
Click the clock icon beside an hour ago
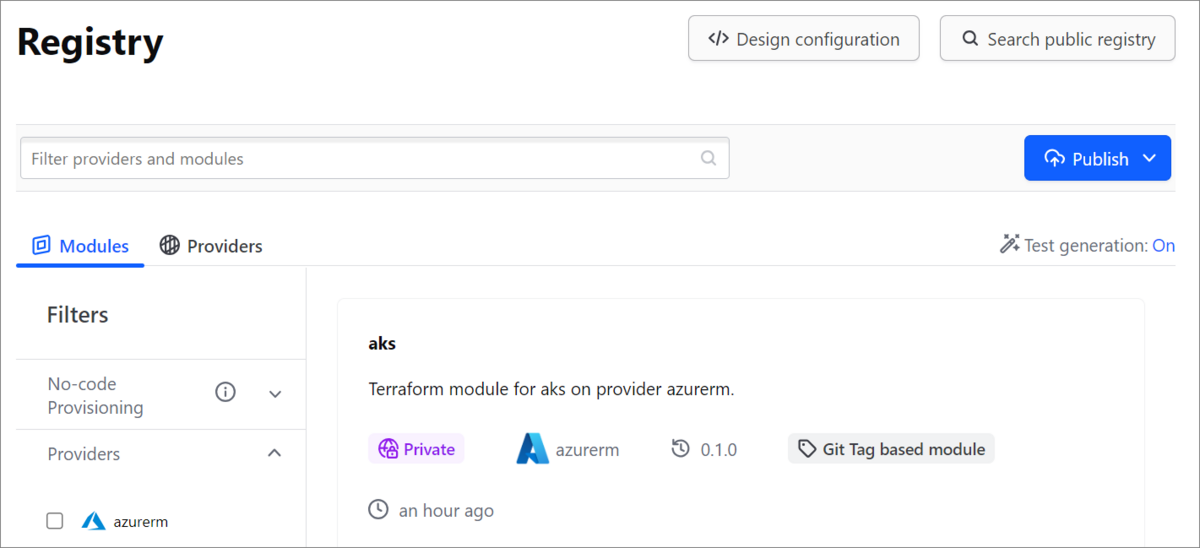tap(379, 510)
